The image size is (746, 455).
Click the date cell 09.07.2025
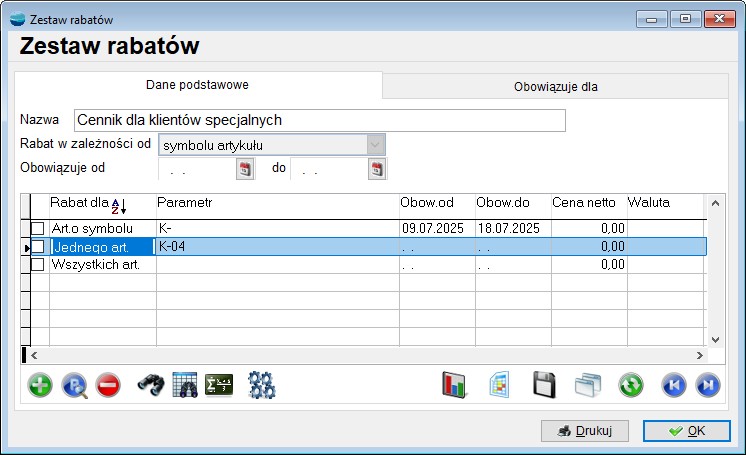point(437,228)
